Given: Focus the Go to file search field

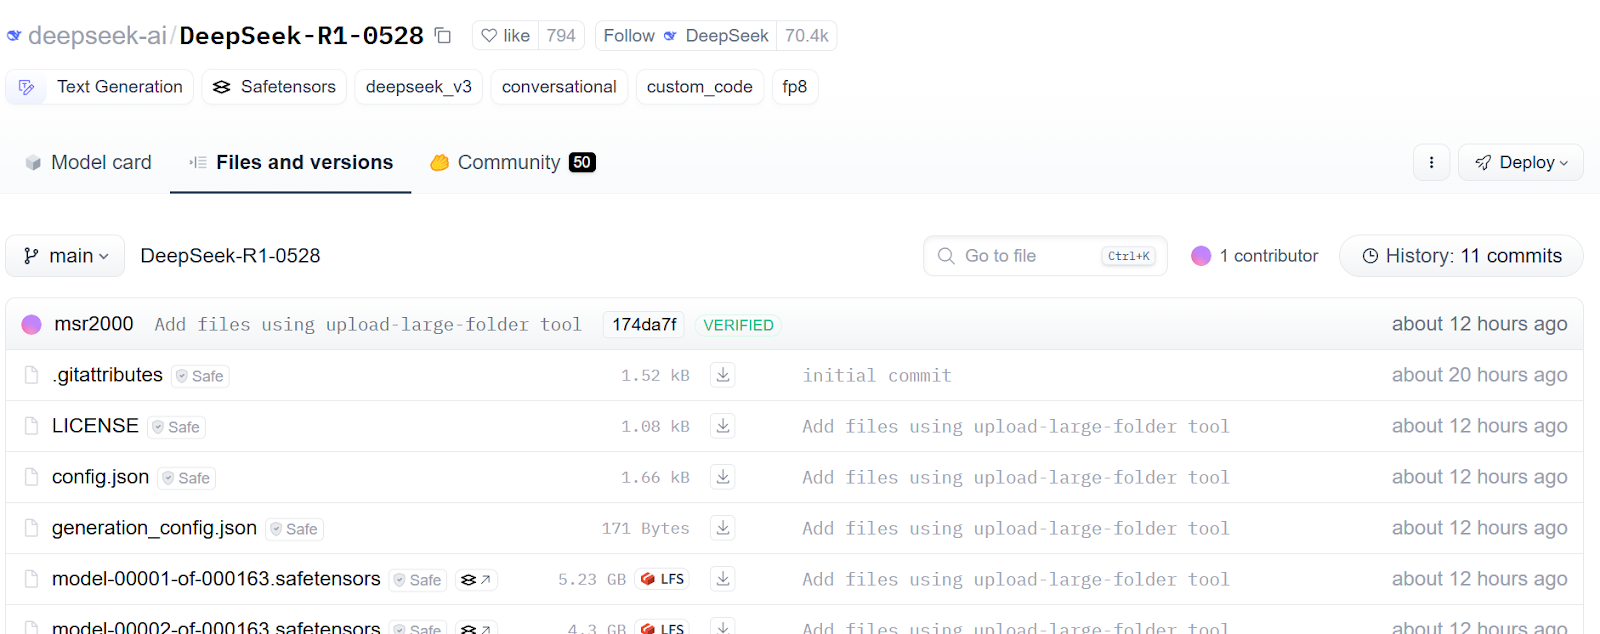Looking at the screenshot, I should coord(1045,256).
